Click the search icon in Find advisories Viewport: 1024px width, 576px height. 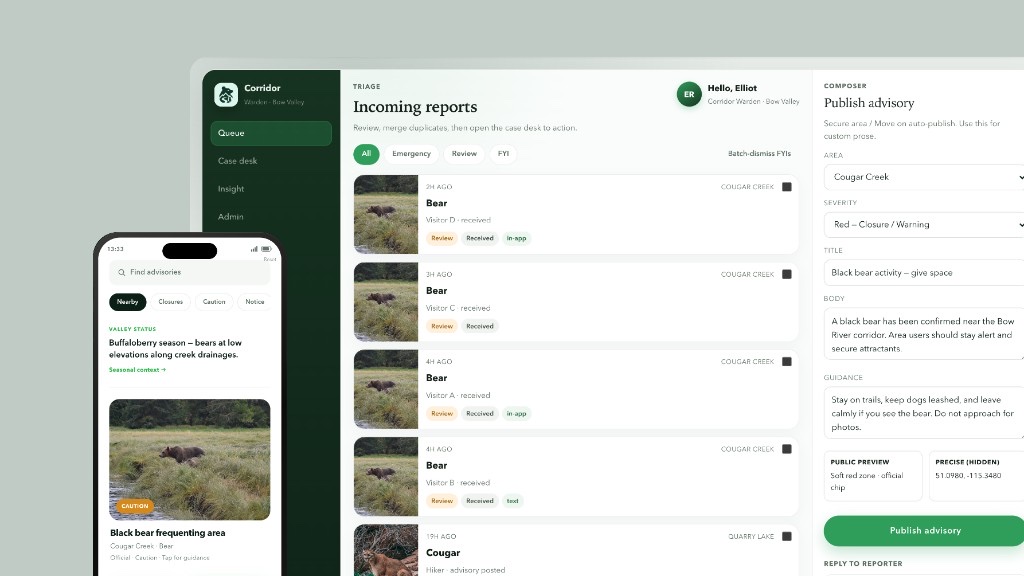[121, 272]
